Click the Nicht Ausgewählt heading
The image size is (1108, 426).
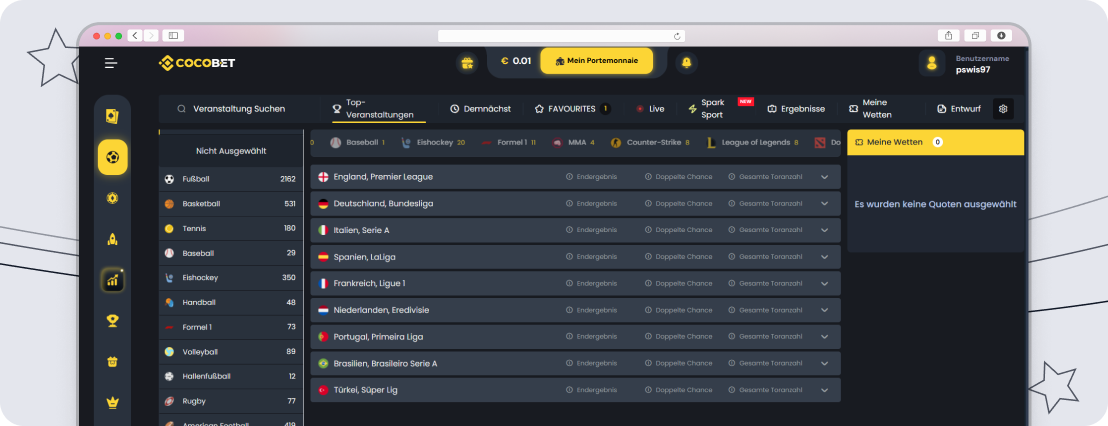230,151
